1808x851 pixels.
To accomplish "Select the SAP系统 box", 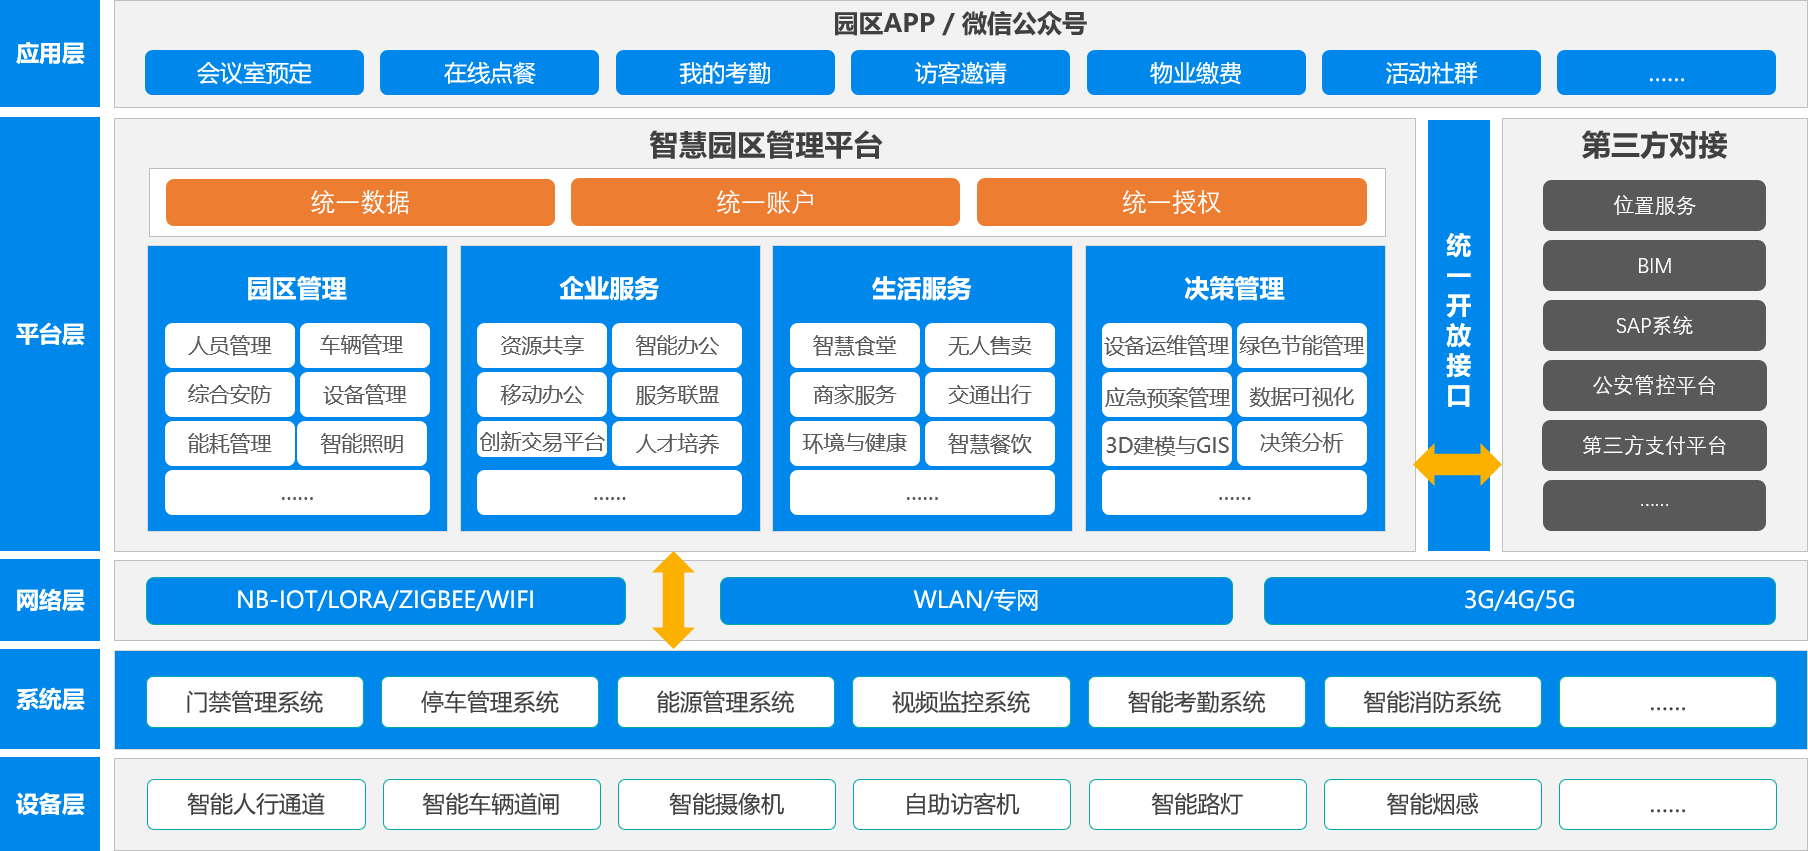I will click(1654, 325).
